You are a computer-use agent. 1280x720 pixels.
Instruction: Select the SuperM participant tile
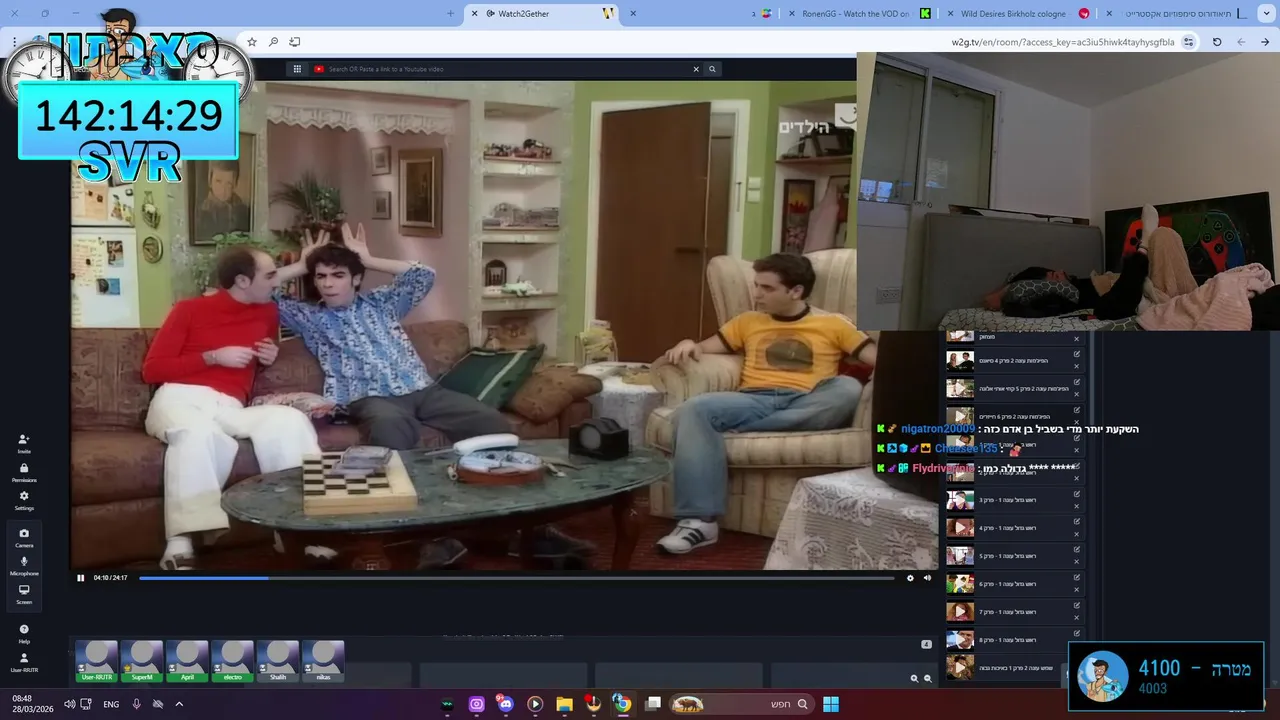click(142, 661)
